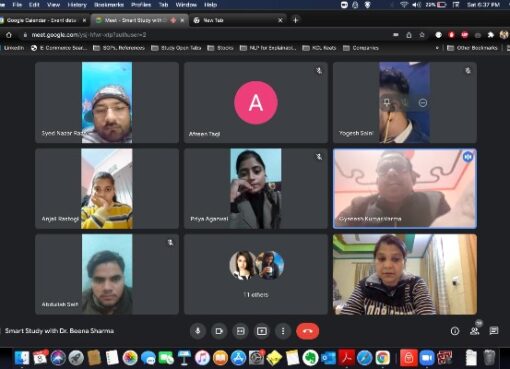Open the Extensions puzzle icon
The image size is (510, 369).
pyautogui.click(x=490, y=35)
